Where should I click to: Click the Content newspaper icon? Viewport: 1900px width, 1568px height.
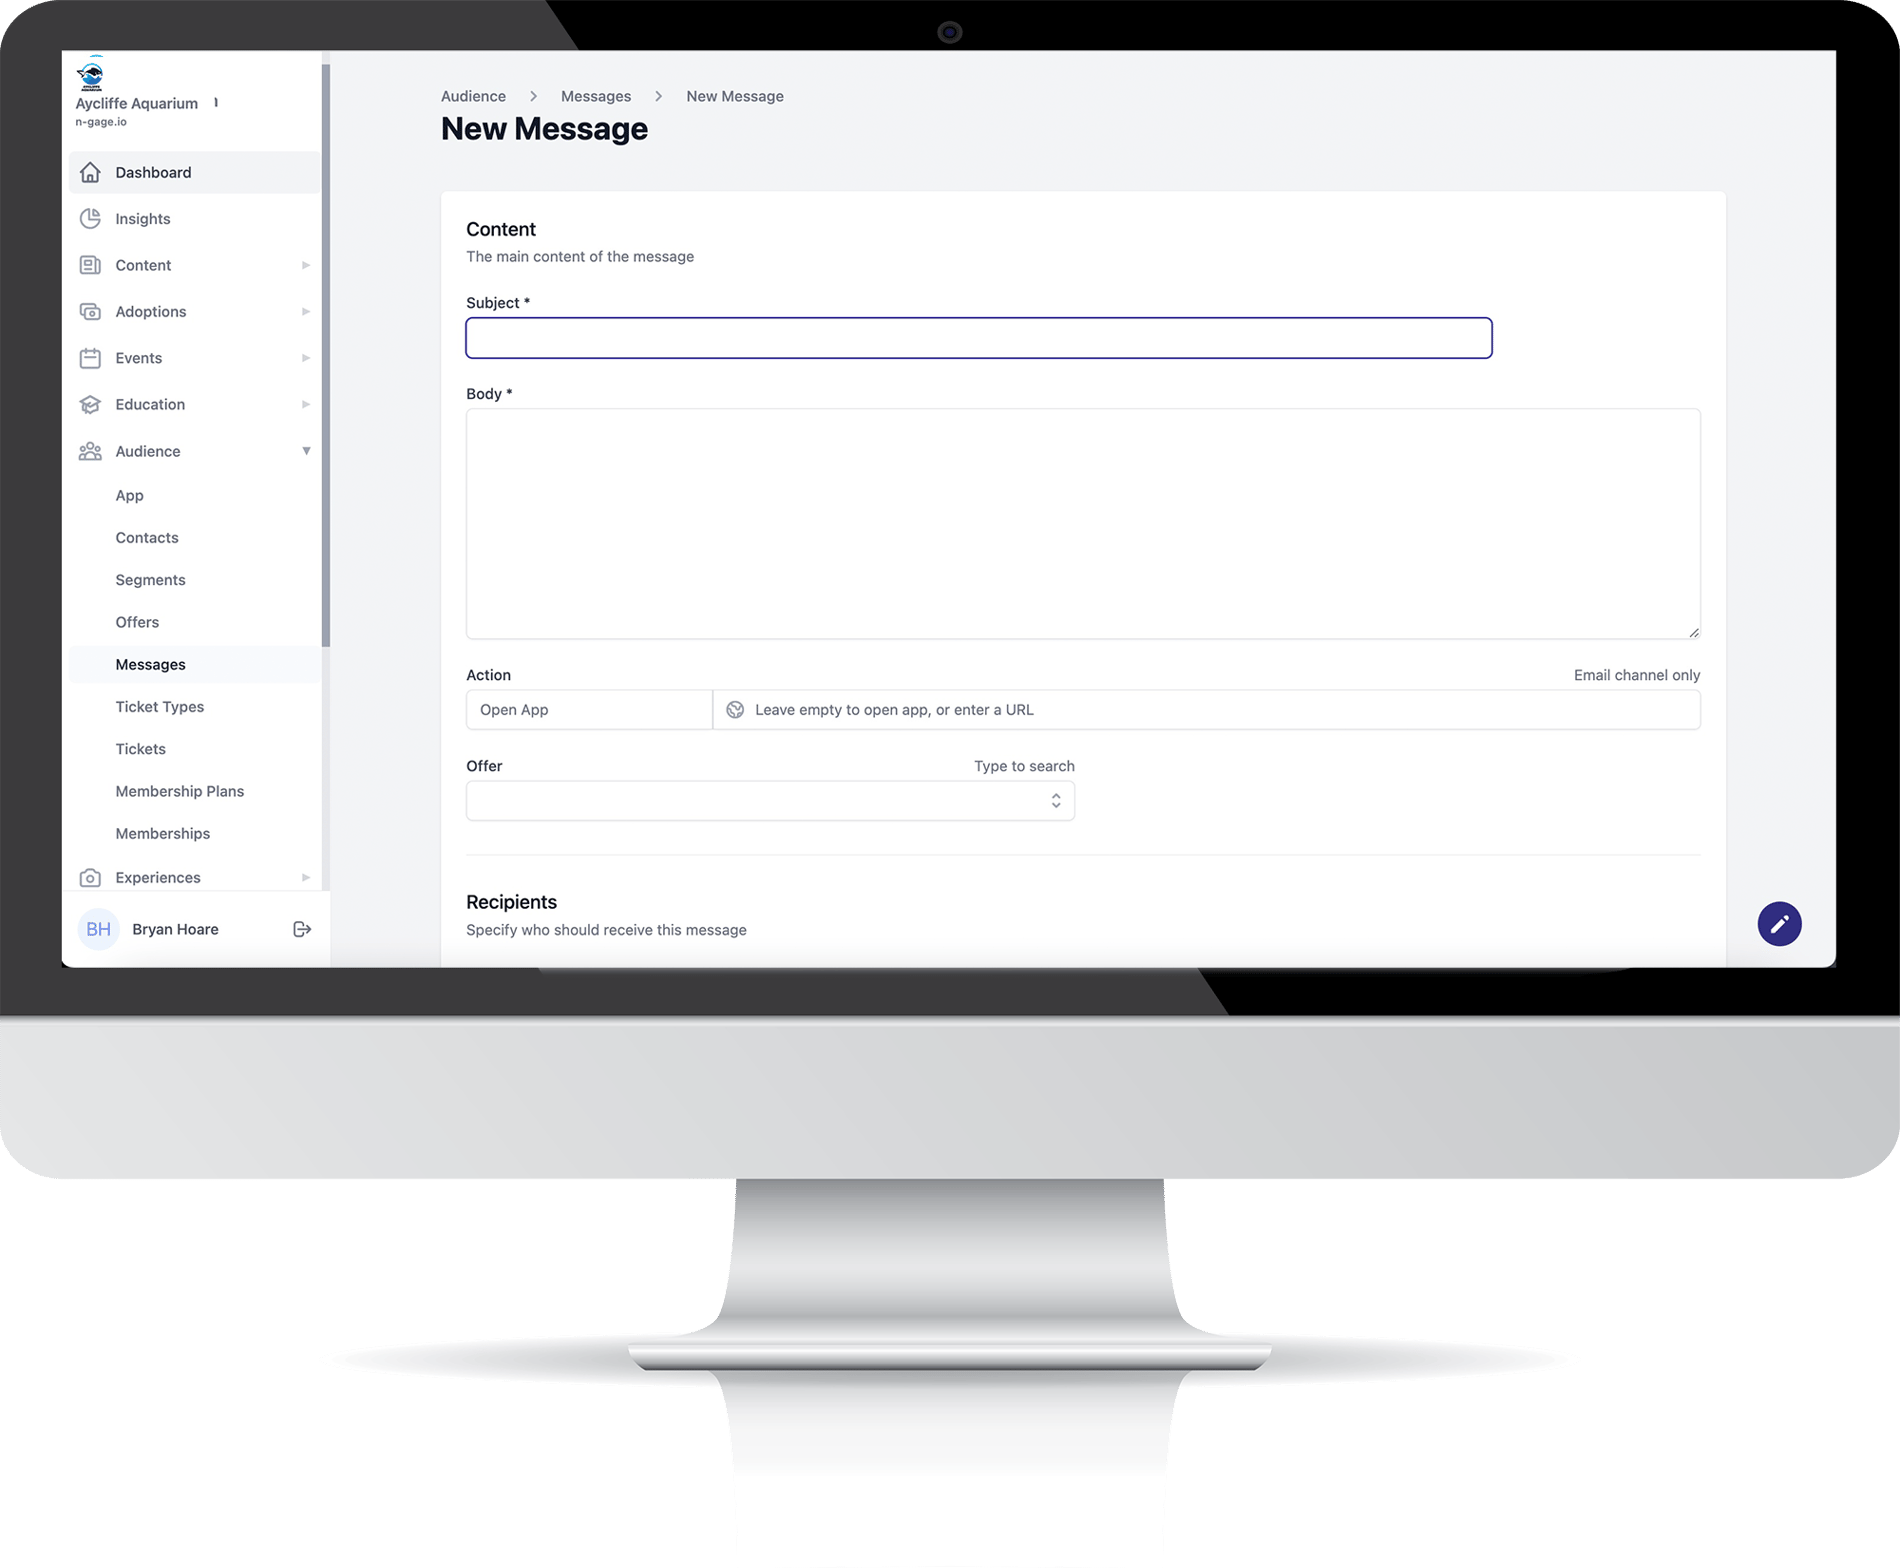pos(90,265)
